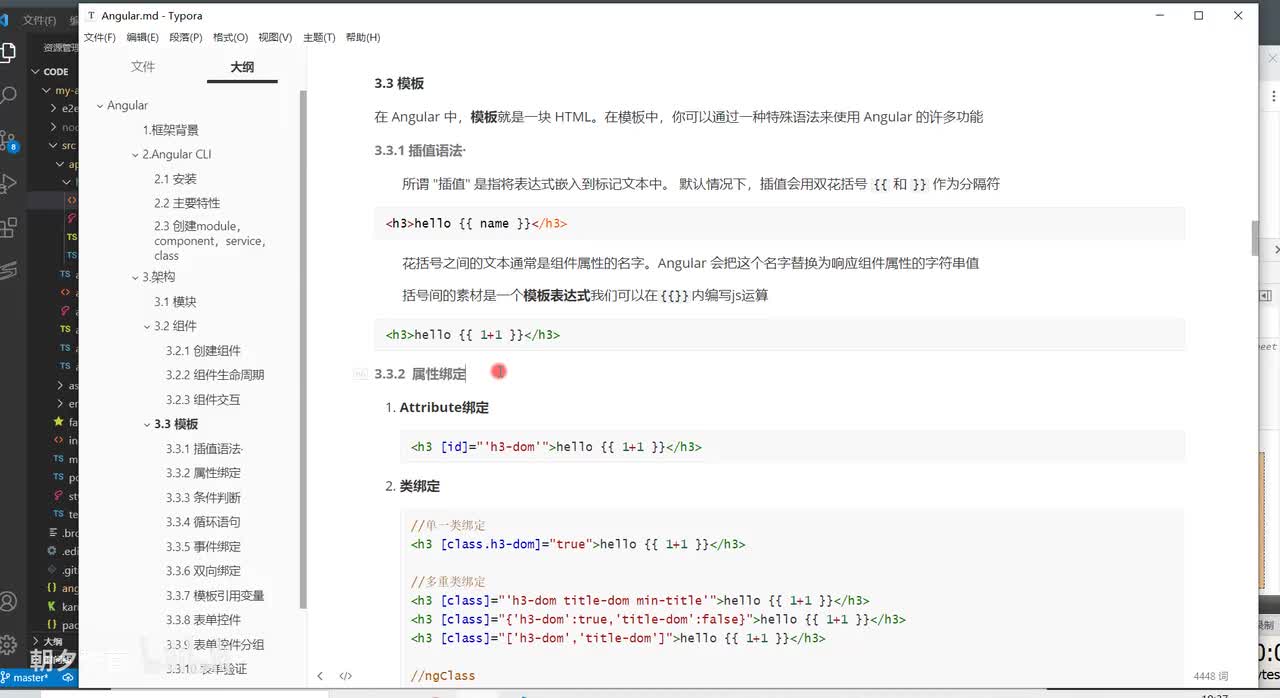Click the 类绑定 list item text
This screenshot has width=1280, height=698.
[419, 486]
